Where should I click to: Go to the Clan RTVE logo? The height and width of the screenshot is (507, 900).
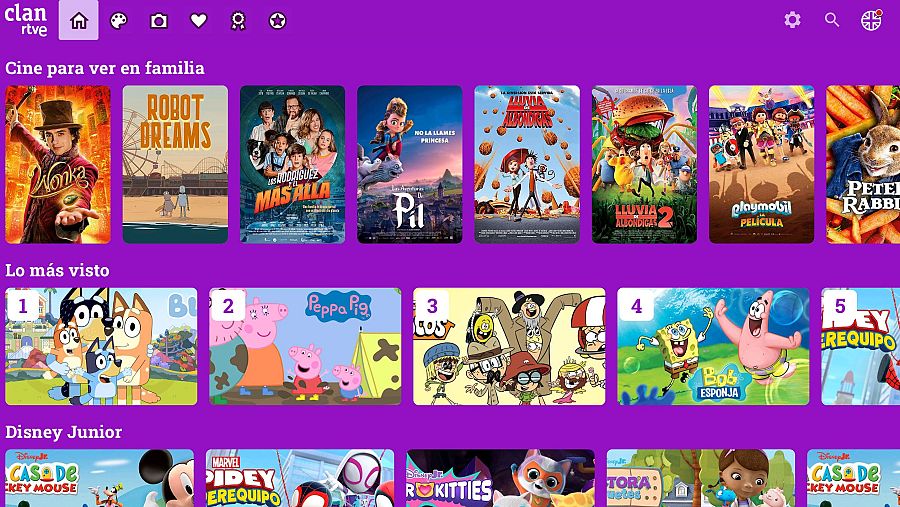click(26, 20)
